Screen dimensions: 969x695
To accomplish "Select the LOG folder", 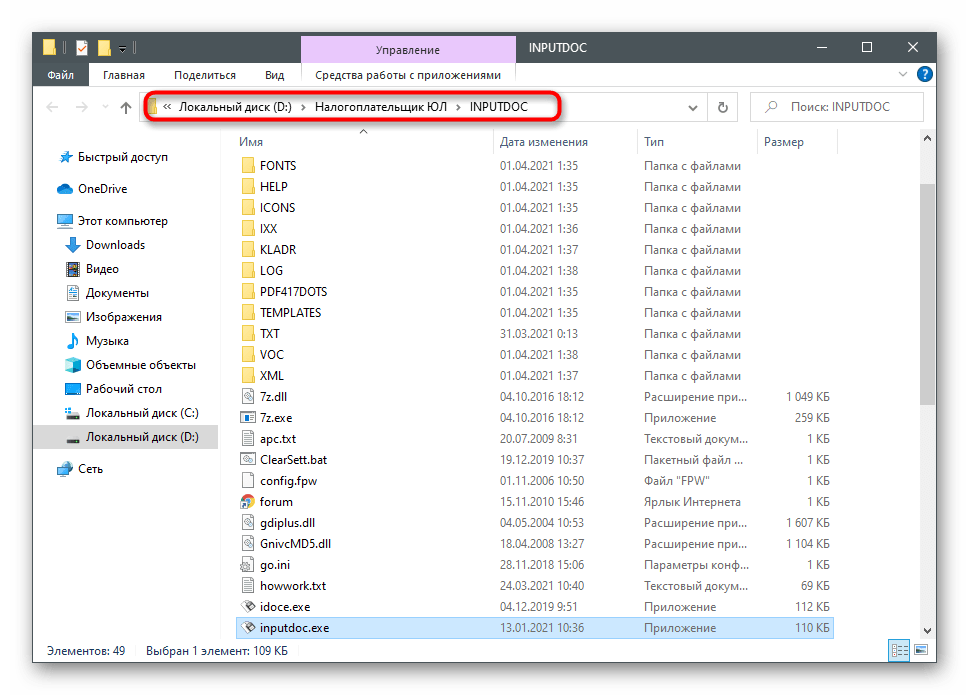I will 271,271.
